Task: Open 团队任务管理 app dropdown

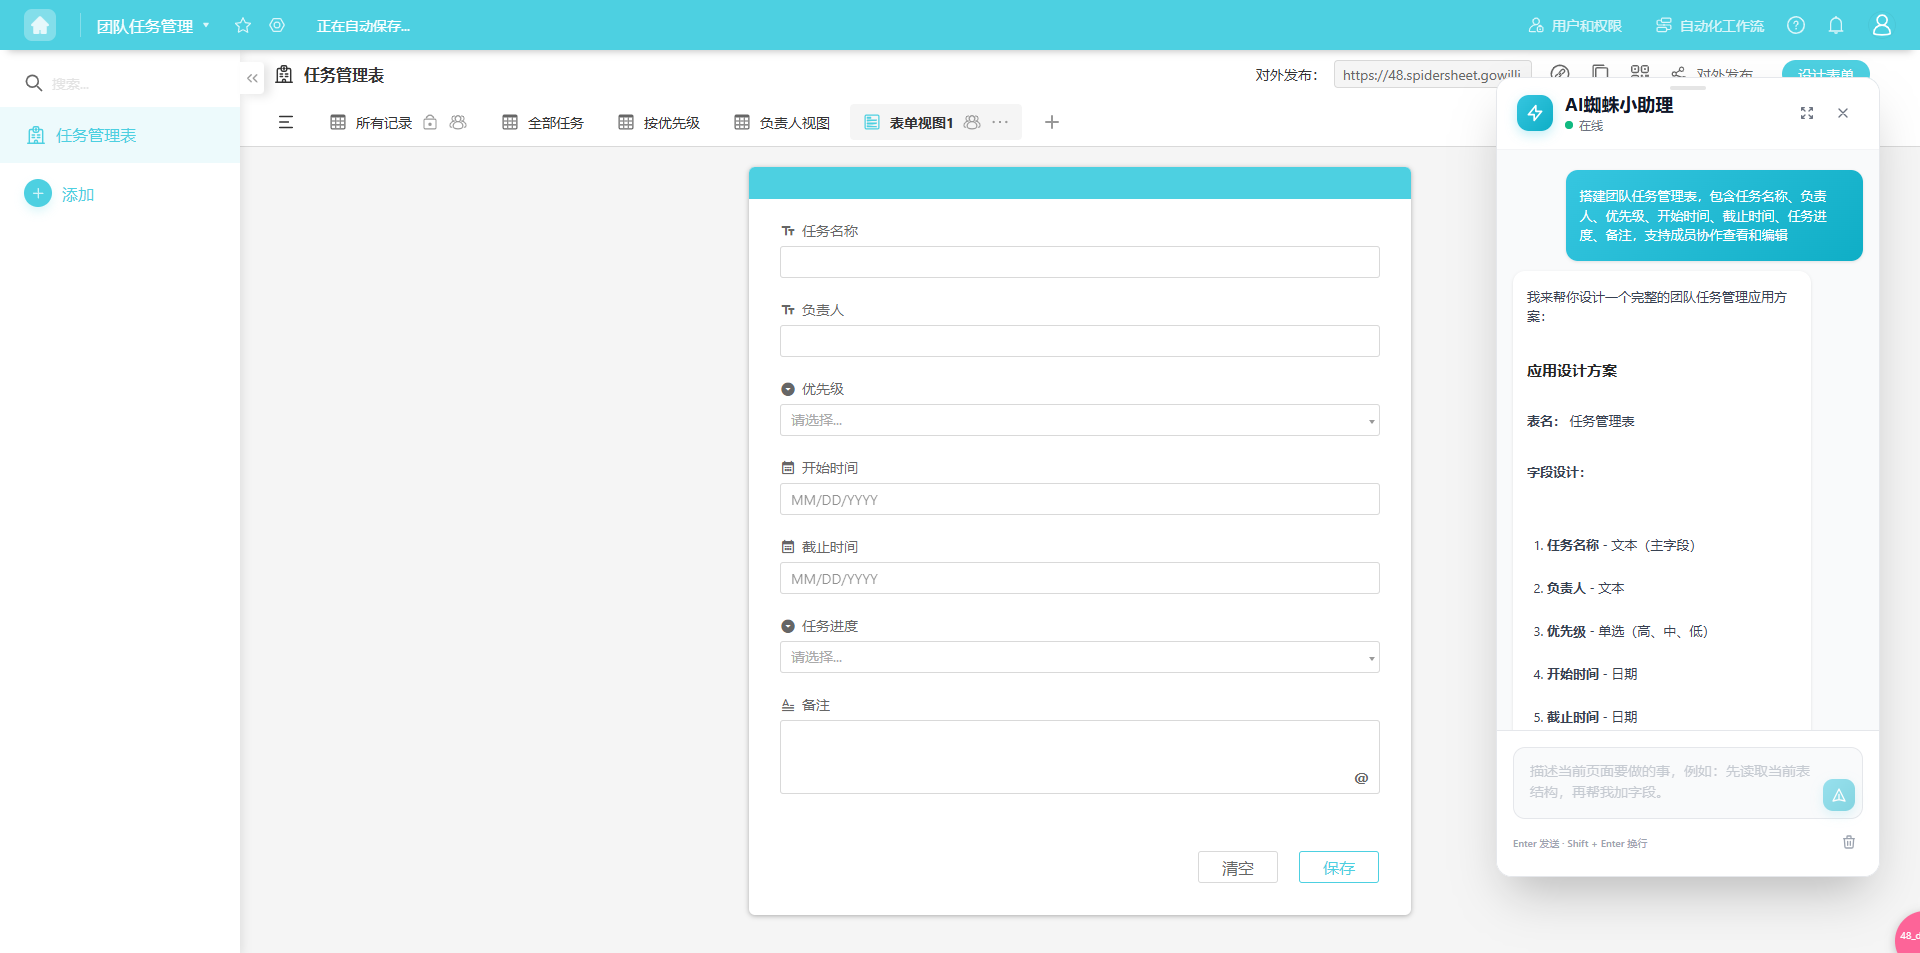Action: coord(153,26)
